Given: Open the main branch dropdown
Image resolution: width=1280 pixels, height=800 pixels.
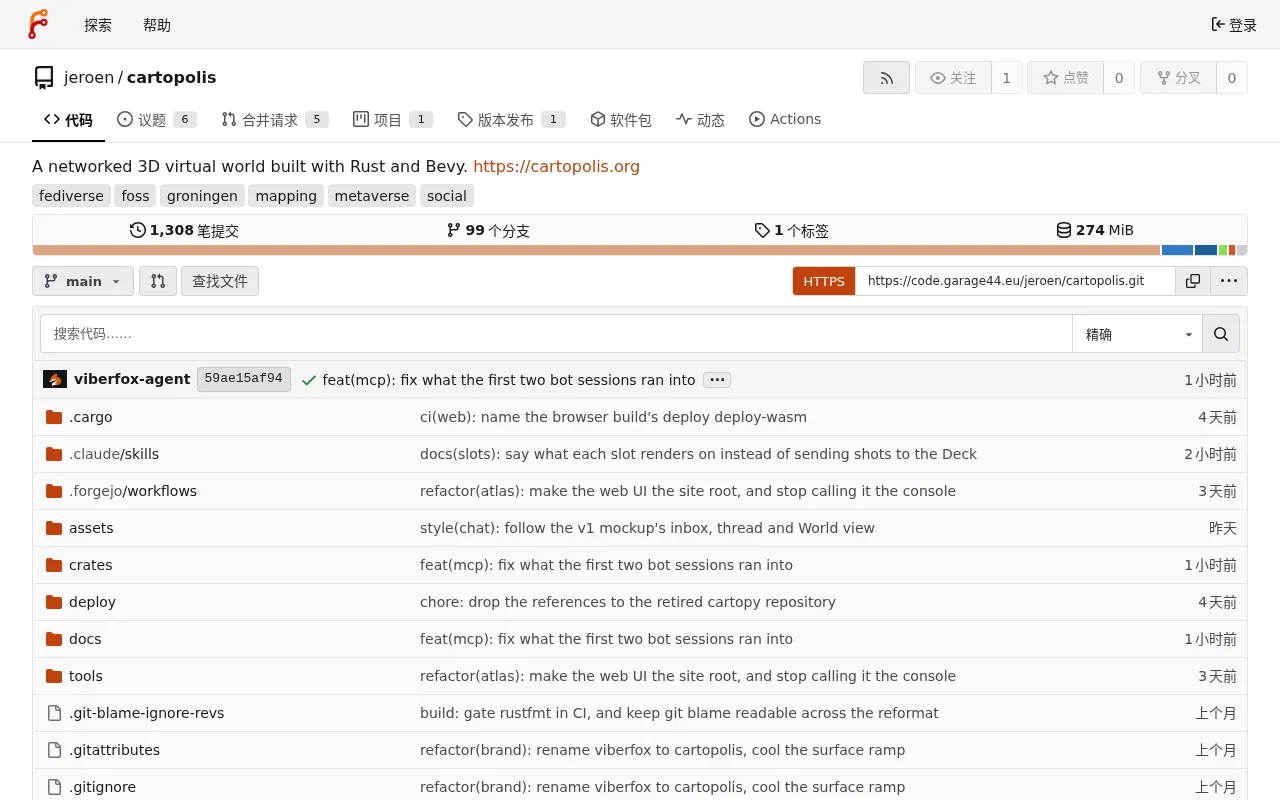Looking at the screenshot, I should pyautogui.click(x=83, y=281).
